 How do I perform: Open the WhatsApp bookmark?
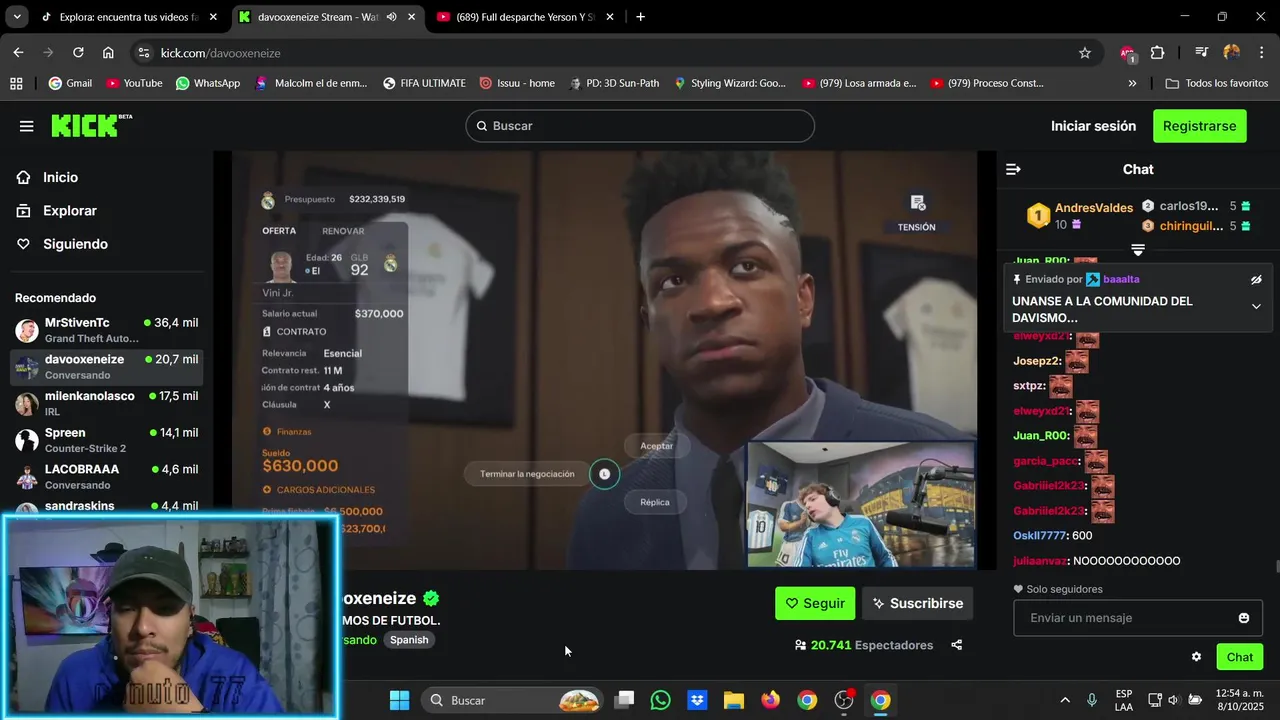coord(208,83)
